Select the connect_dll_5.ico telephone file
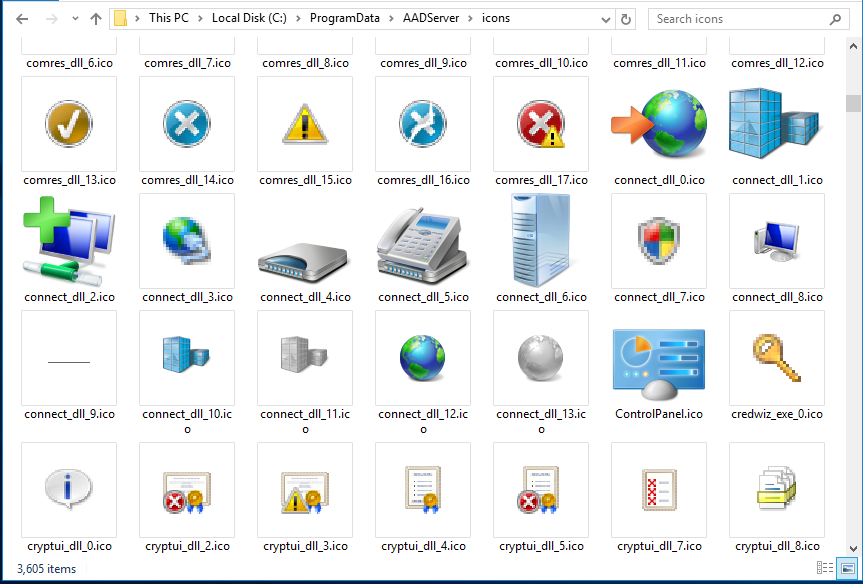This screenshot has width=863, height=584. pyautogui.click(x=423, y=242)
